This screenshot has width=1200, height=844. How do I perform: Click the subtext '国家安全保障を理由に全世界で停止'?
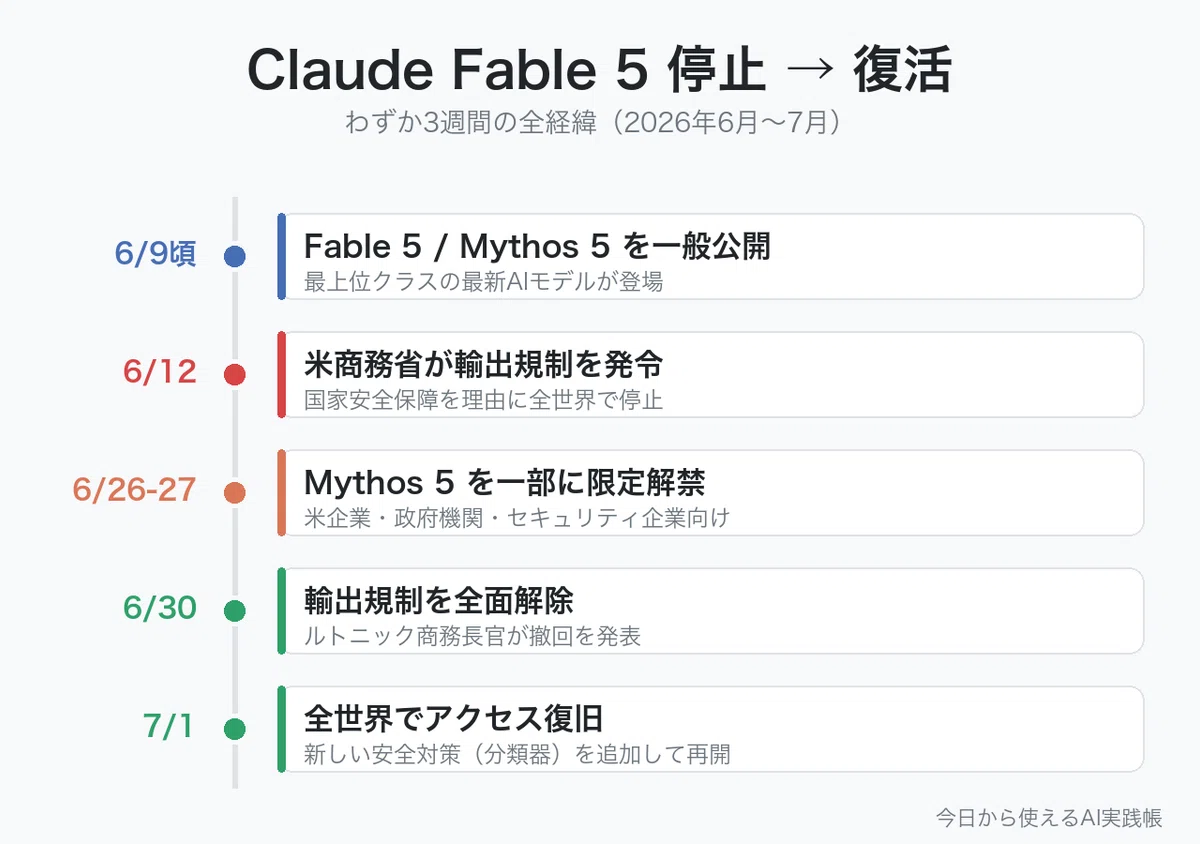483,400
